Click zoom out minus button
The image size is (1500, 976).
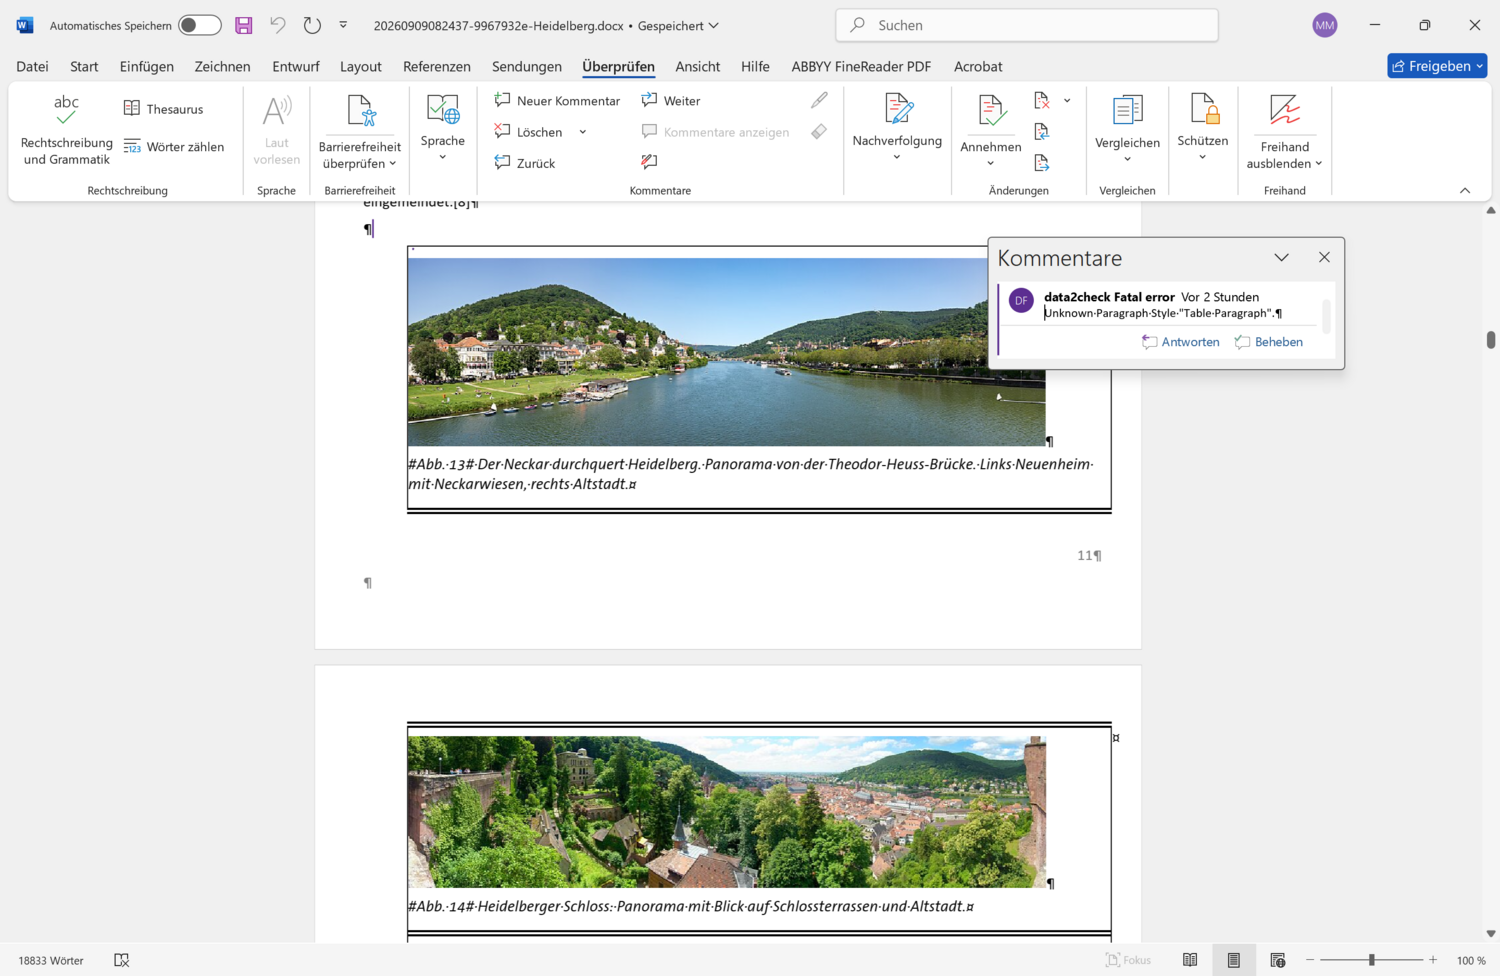click(x=1310, y=960)
